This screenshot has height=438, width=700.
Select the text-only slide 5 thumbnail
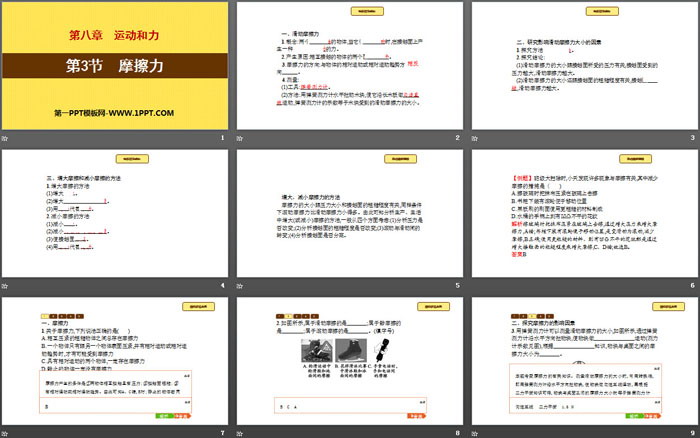tap(349, 212)
